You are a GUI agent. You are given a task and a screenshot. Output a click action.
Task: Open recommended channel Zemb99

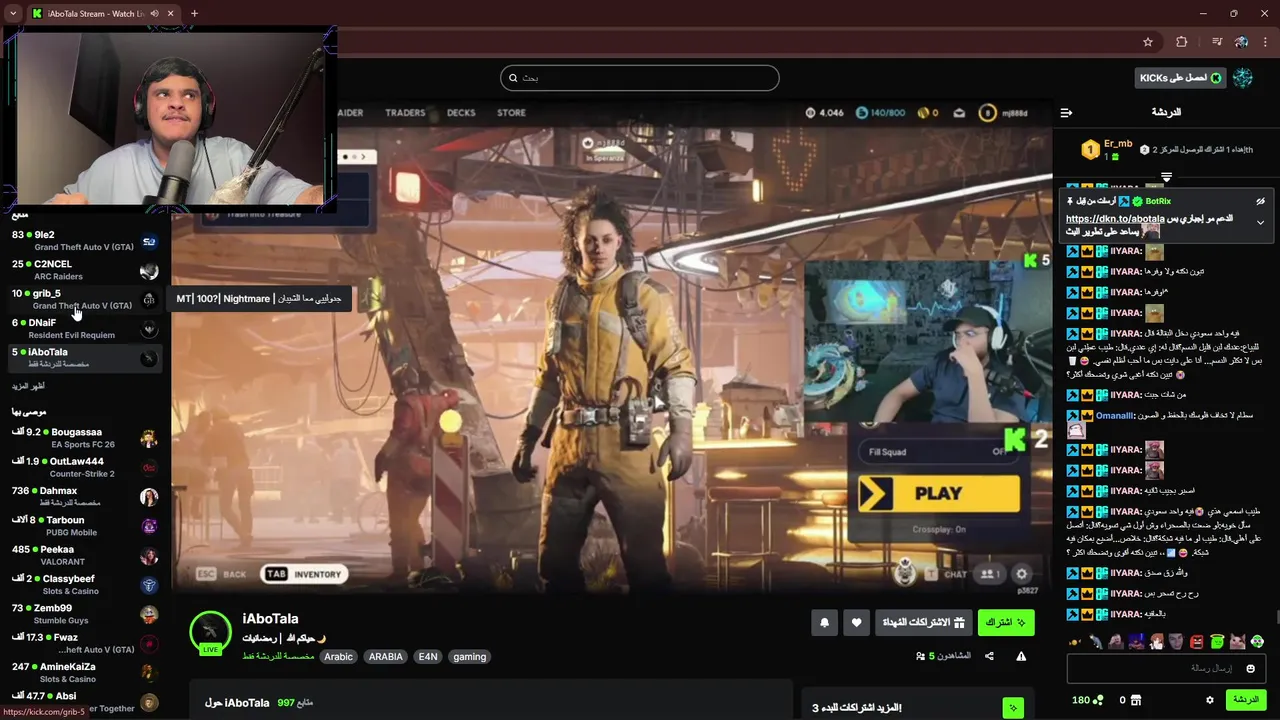pos(85,614)
